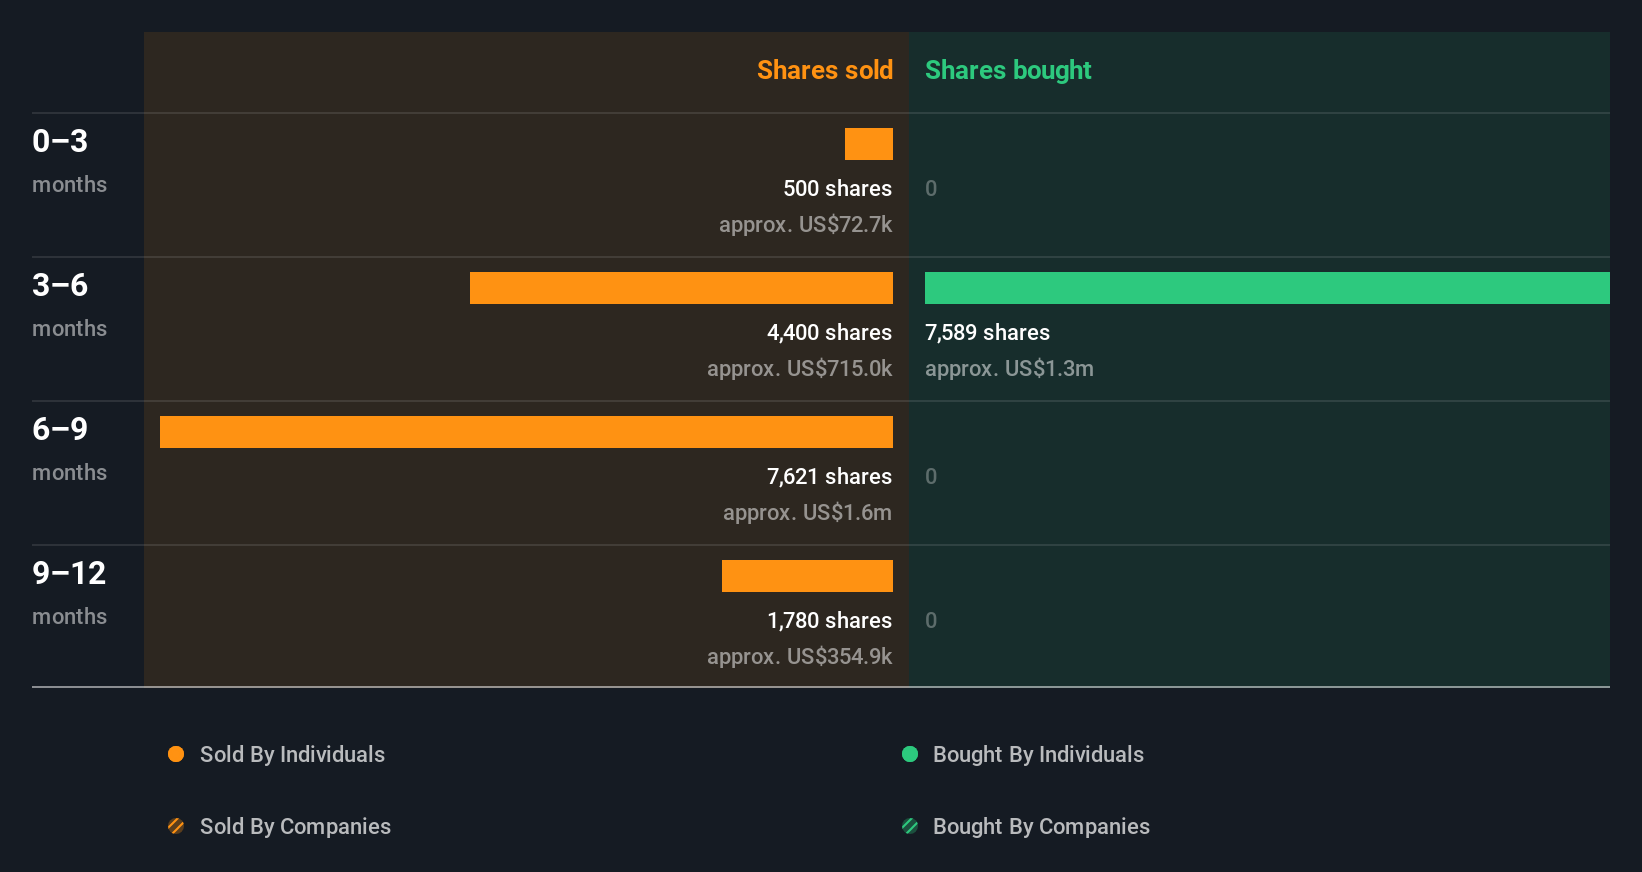Click the approx. US$72.7k value
This screenshot has height=872, width=1642.
(x=805, y=225)
